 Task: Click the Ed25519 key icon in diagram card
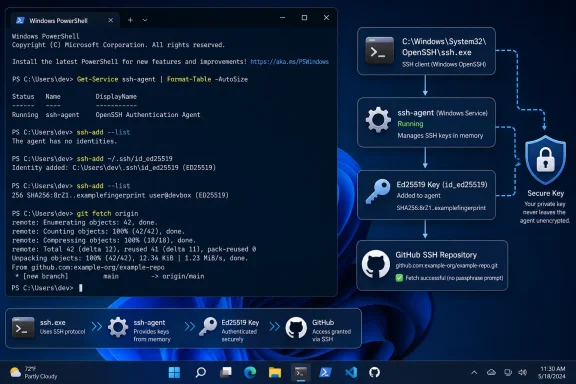(378, 191)
